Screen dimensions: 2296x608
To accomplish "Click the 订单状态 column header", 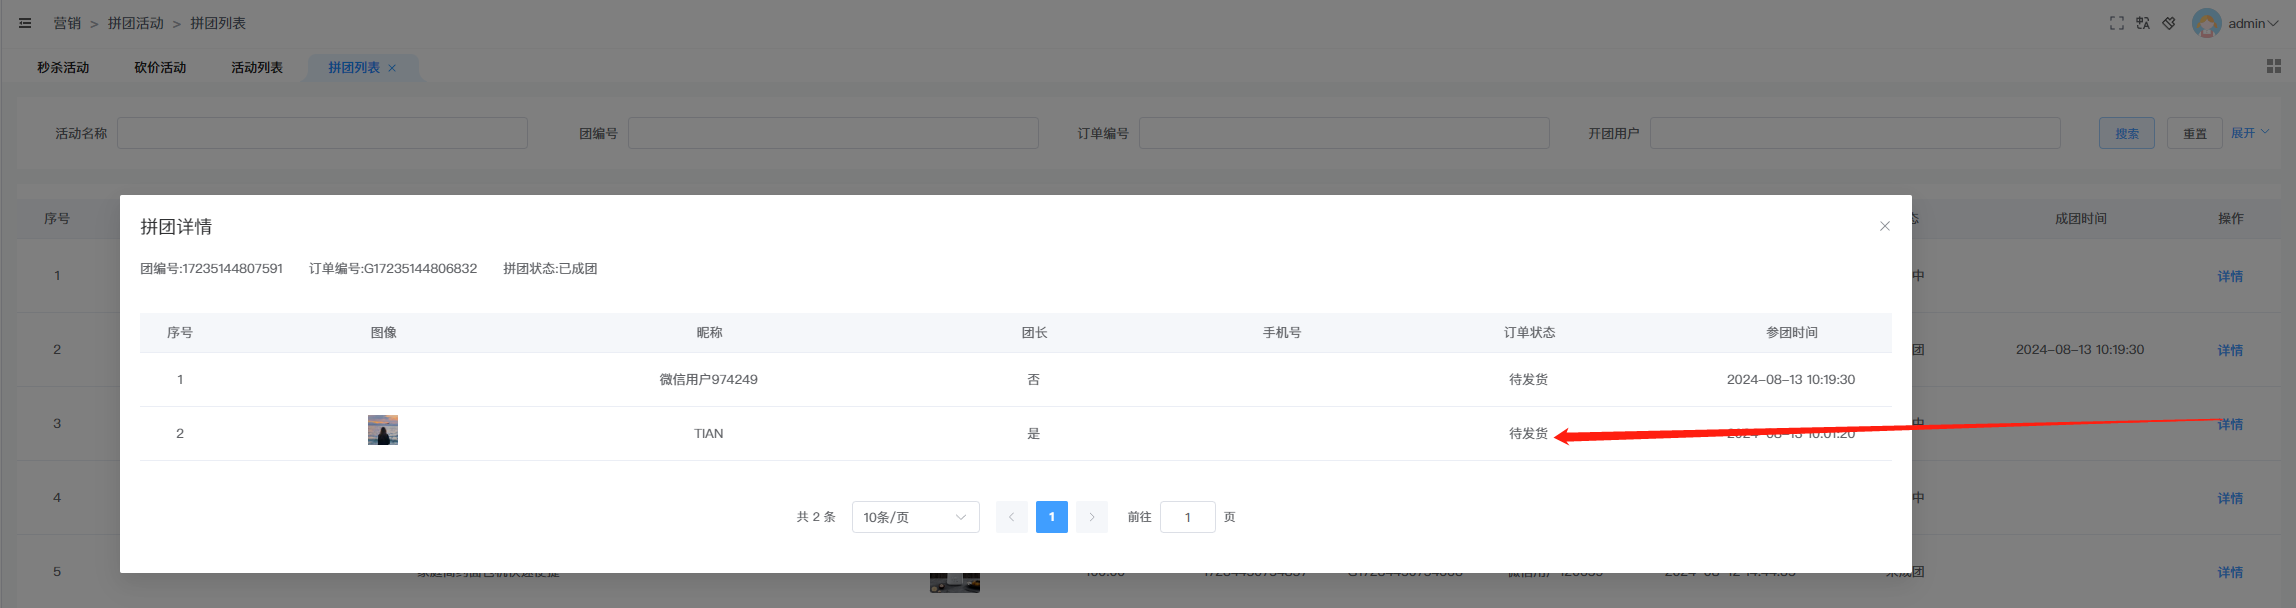I will click(x=1530, y=332).
